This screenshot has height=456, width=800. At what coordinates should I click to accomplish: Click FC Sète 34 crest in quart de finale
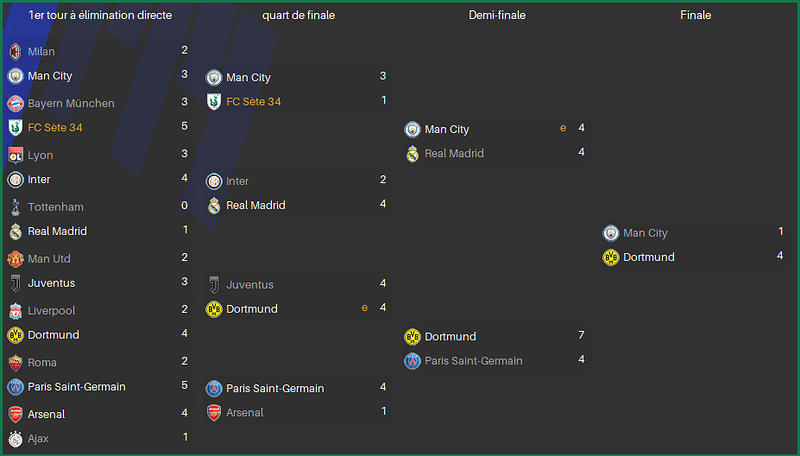(214, 102)
